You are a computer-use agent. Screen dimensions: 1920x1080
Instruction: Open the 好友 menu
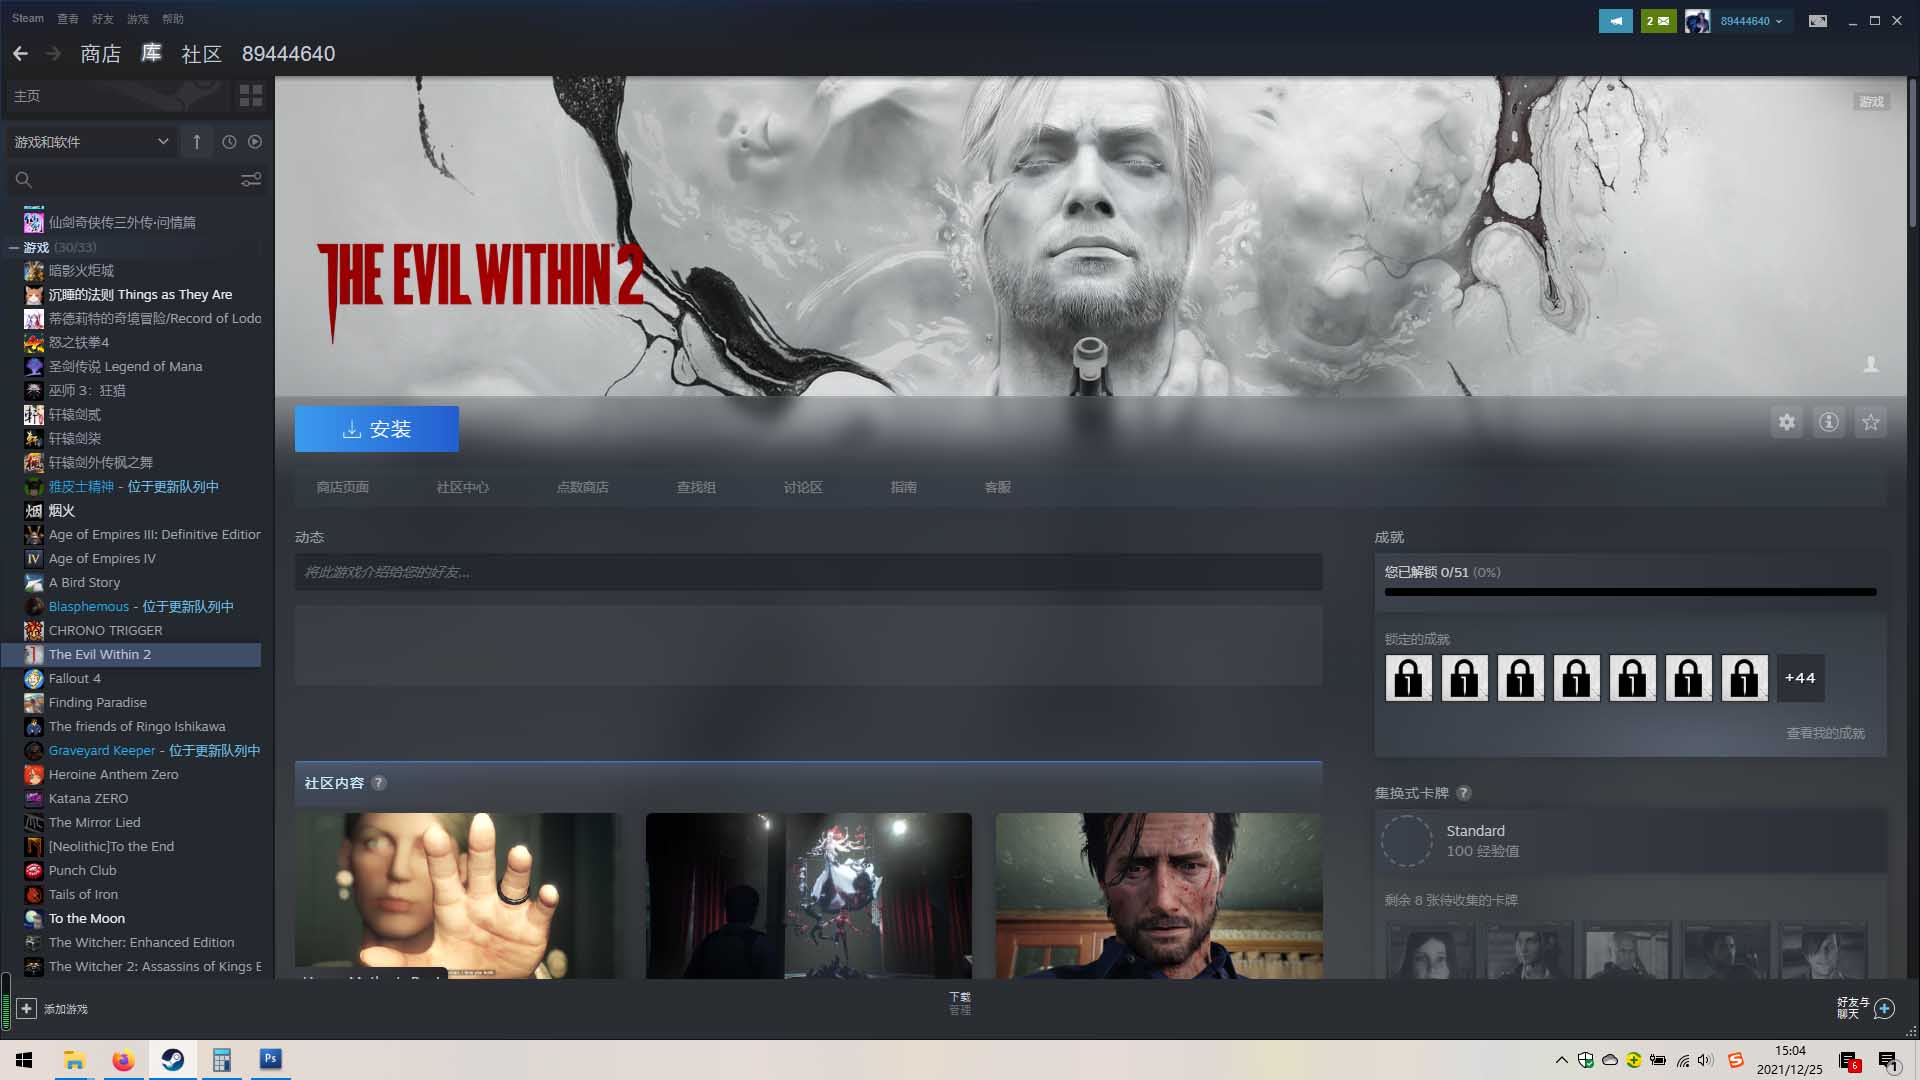(102, 18)
